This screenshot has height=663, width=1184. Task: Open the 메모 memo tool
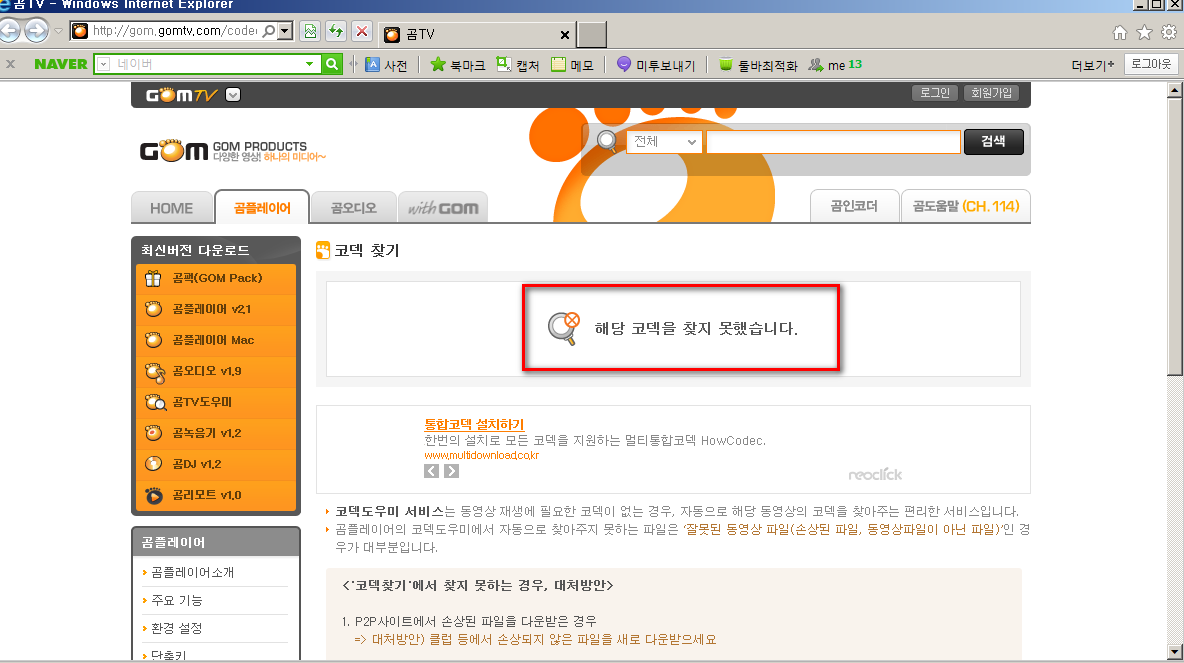(572, 65)
